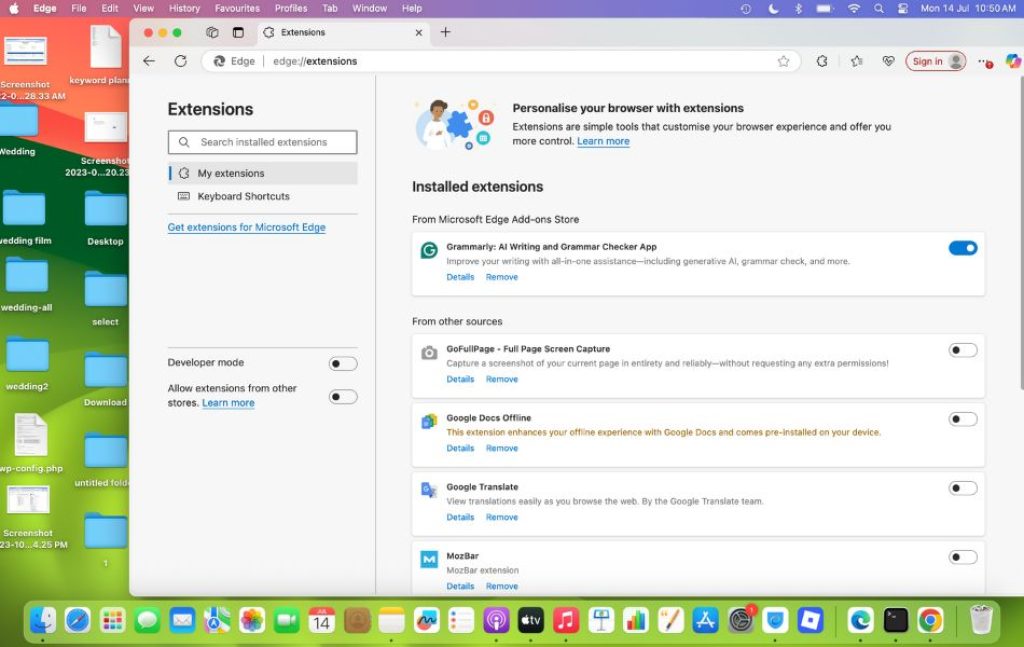This screenshot has width=1024, height=647.
Task: Open the Extensions toolbar puzzle icon
Action: tap(822, 61)
